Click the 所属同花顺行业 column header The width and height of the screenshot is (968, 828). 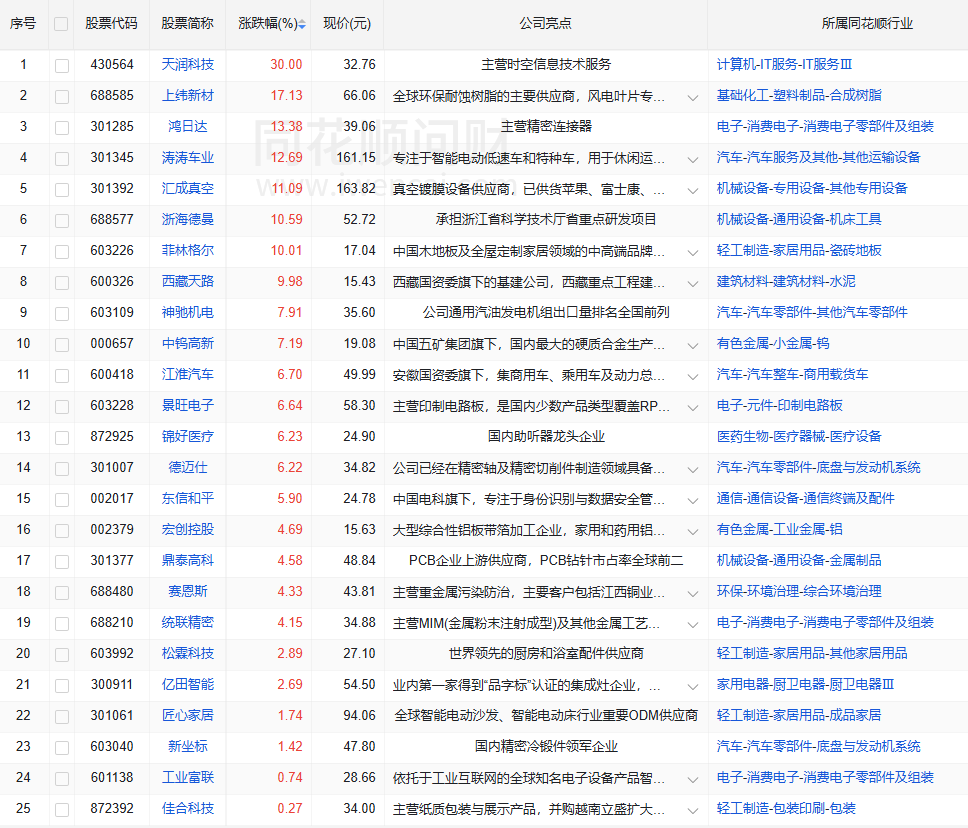(x=867, y=23)
